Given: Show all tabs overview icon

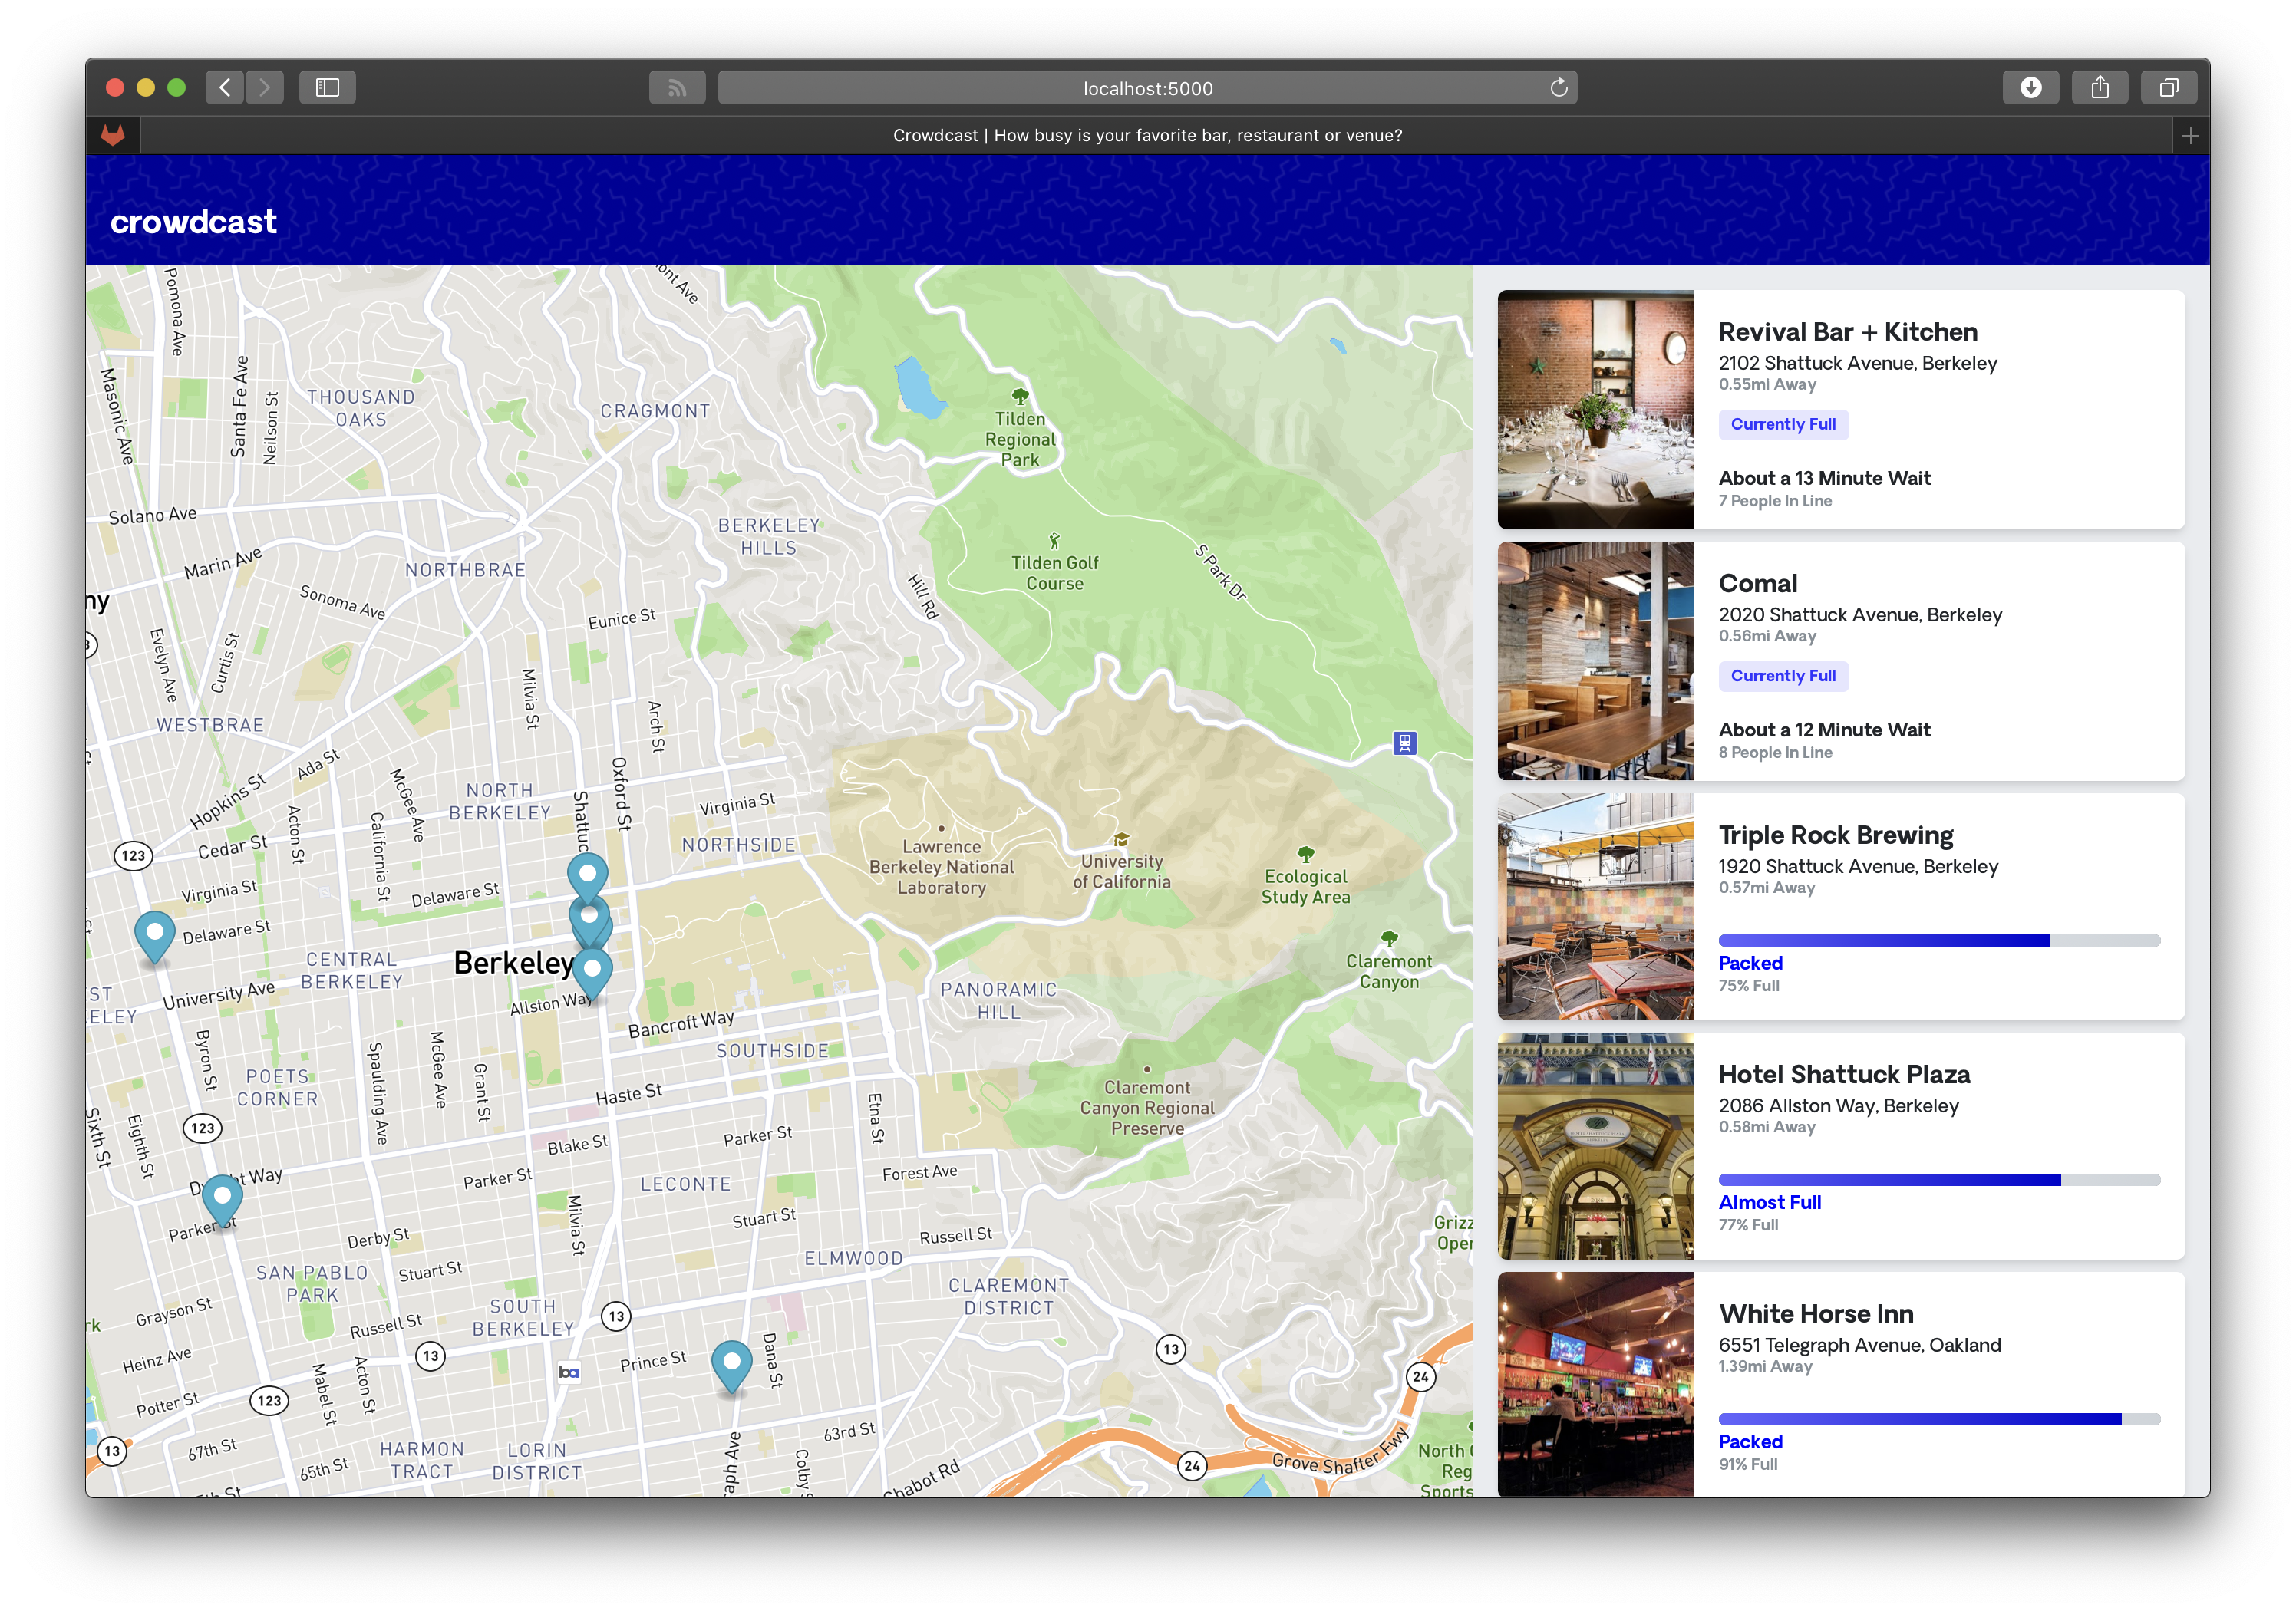Looking at the screenshot, I should [x=2168, y=88].
